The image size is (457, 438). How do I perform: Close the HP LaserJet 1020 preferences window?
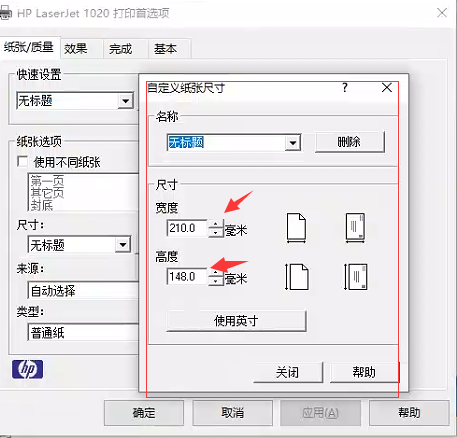tap(442, 13)
